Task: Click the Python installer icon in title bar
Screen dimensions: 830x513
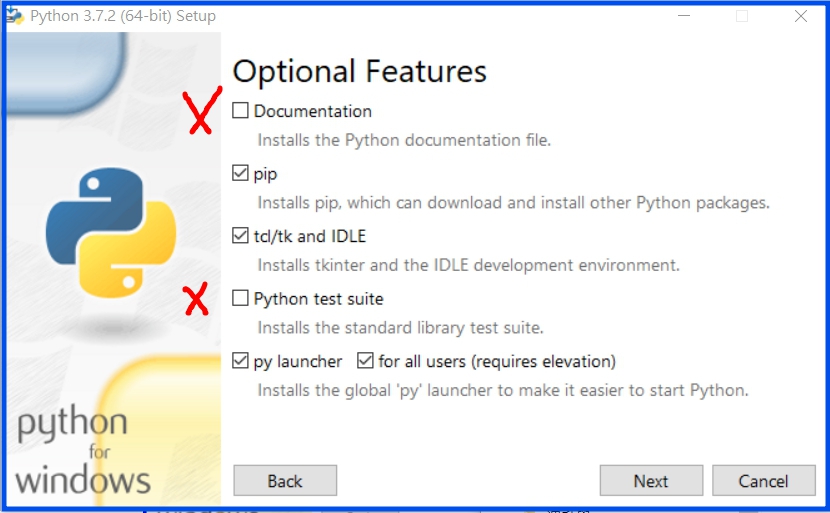Action: [x=14, y=16]
